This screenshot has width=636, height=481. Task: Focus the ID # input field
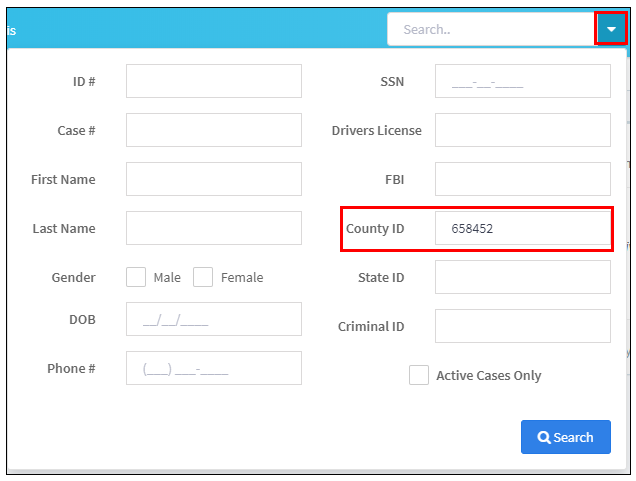pos(214,81)
